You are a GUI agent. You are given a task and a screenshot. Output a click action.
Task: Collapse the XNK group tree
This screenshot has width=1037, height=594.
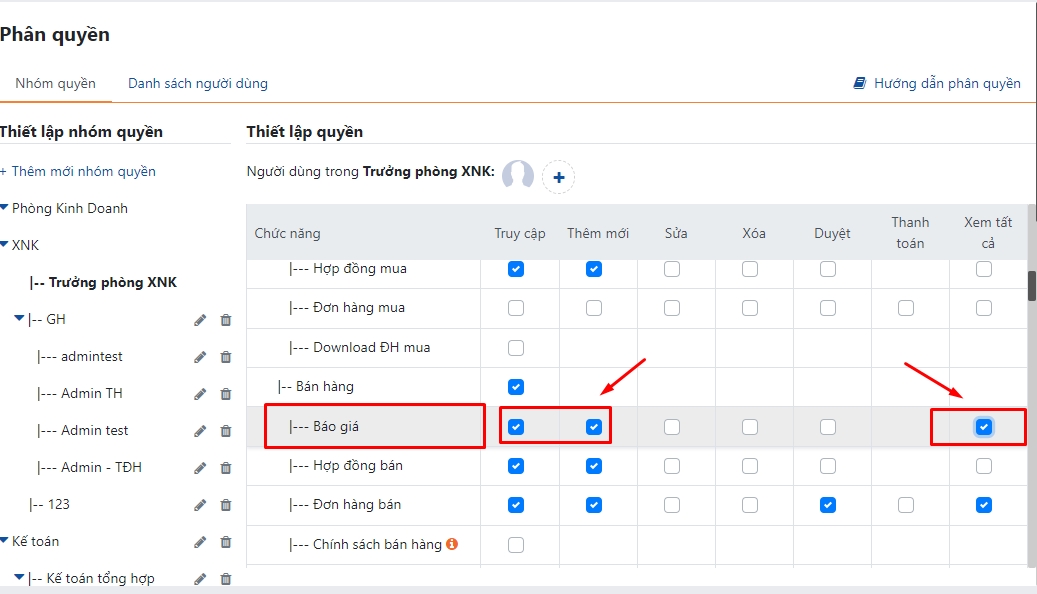coord(5,245)
